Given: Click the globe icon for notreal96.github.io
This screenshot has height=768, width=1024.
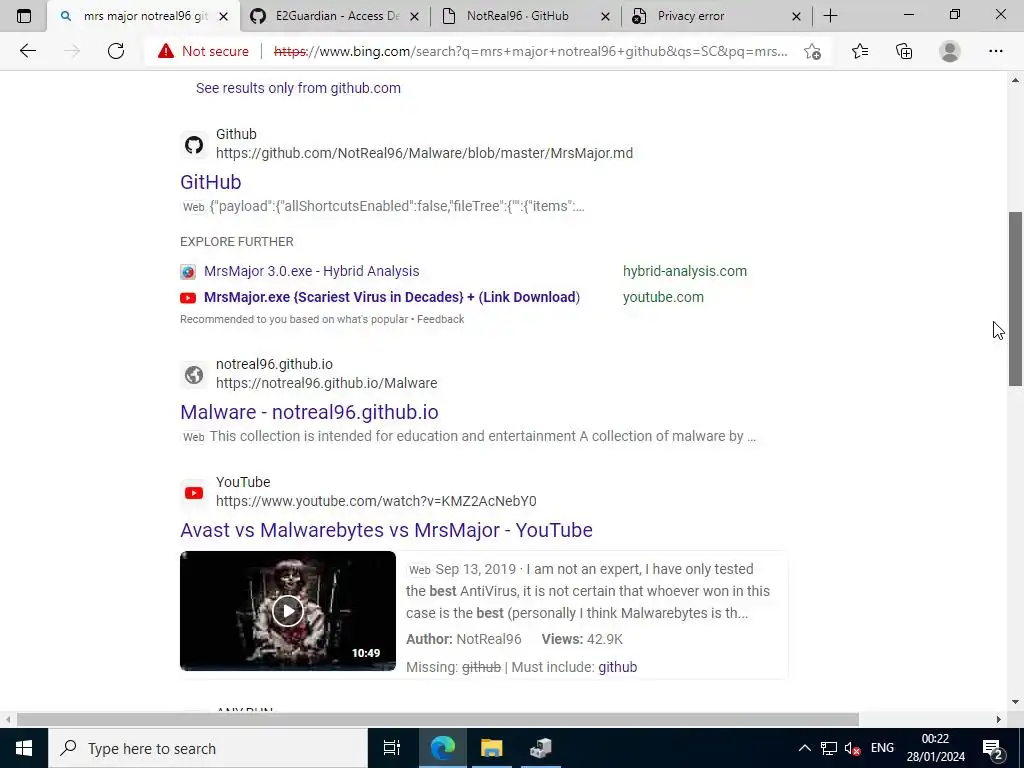Looking at the screenshot, I should (193, 374).
